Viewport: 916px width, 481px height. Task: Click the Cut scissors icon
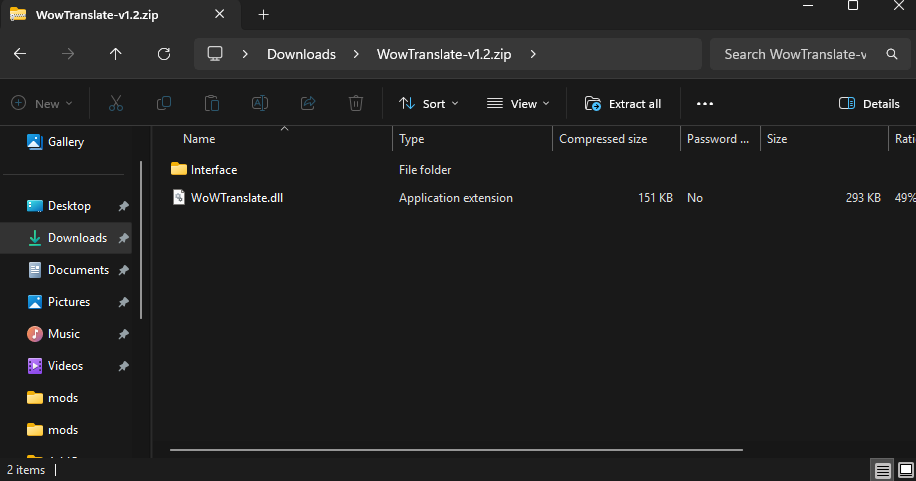116,103
